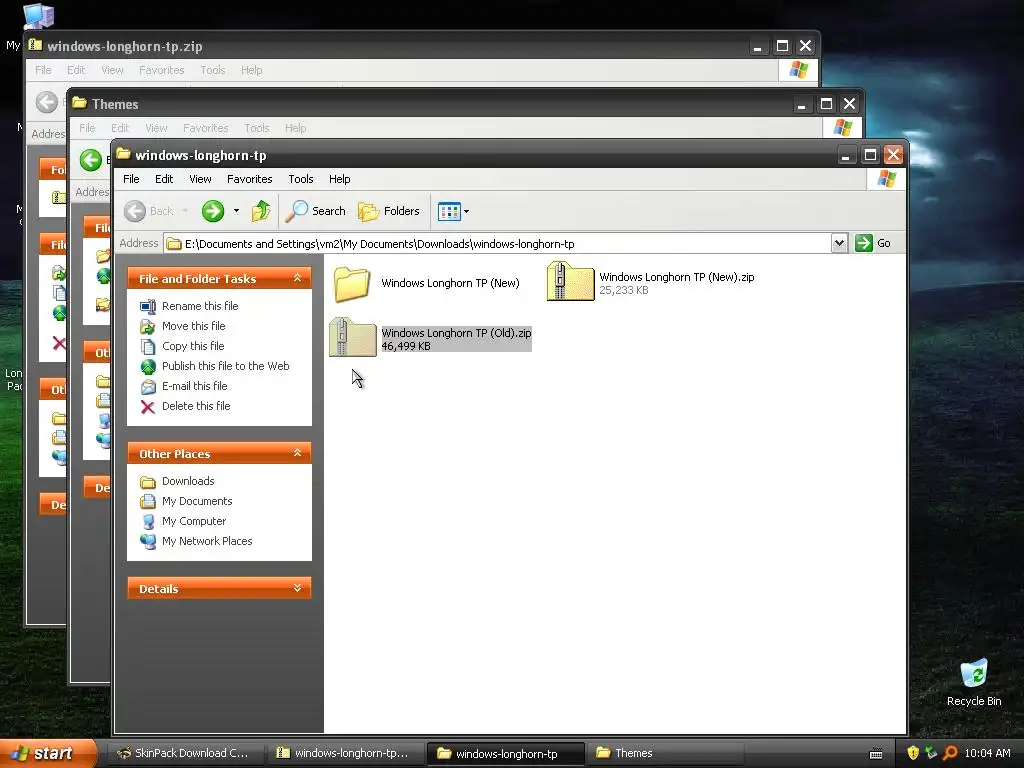Open File menu in Themes window
Image resolution: width=1024 pixels, height=768 pixels.
click(x=88, y=128)
